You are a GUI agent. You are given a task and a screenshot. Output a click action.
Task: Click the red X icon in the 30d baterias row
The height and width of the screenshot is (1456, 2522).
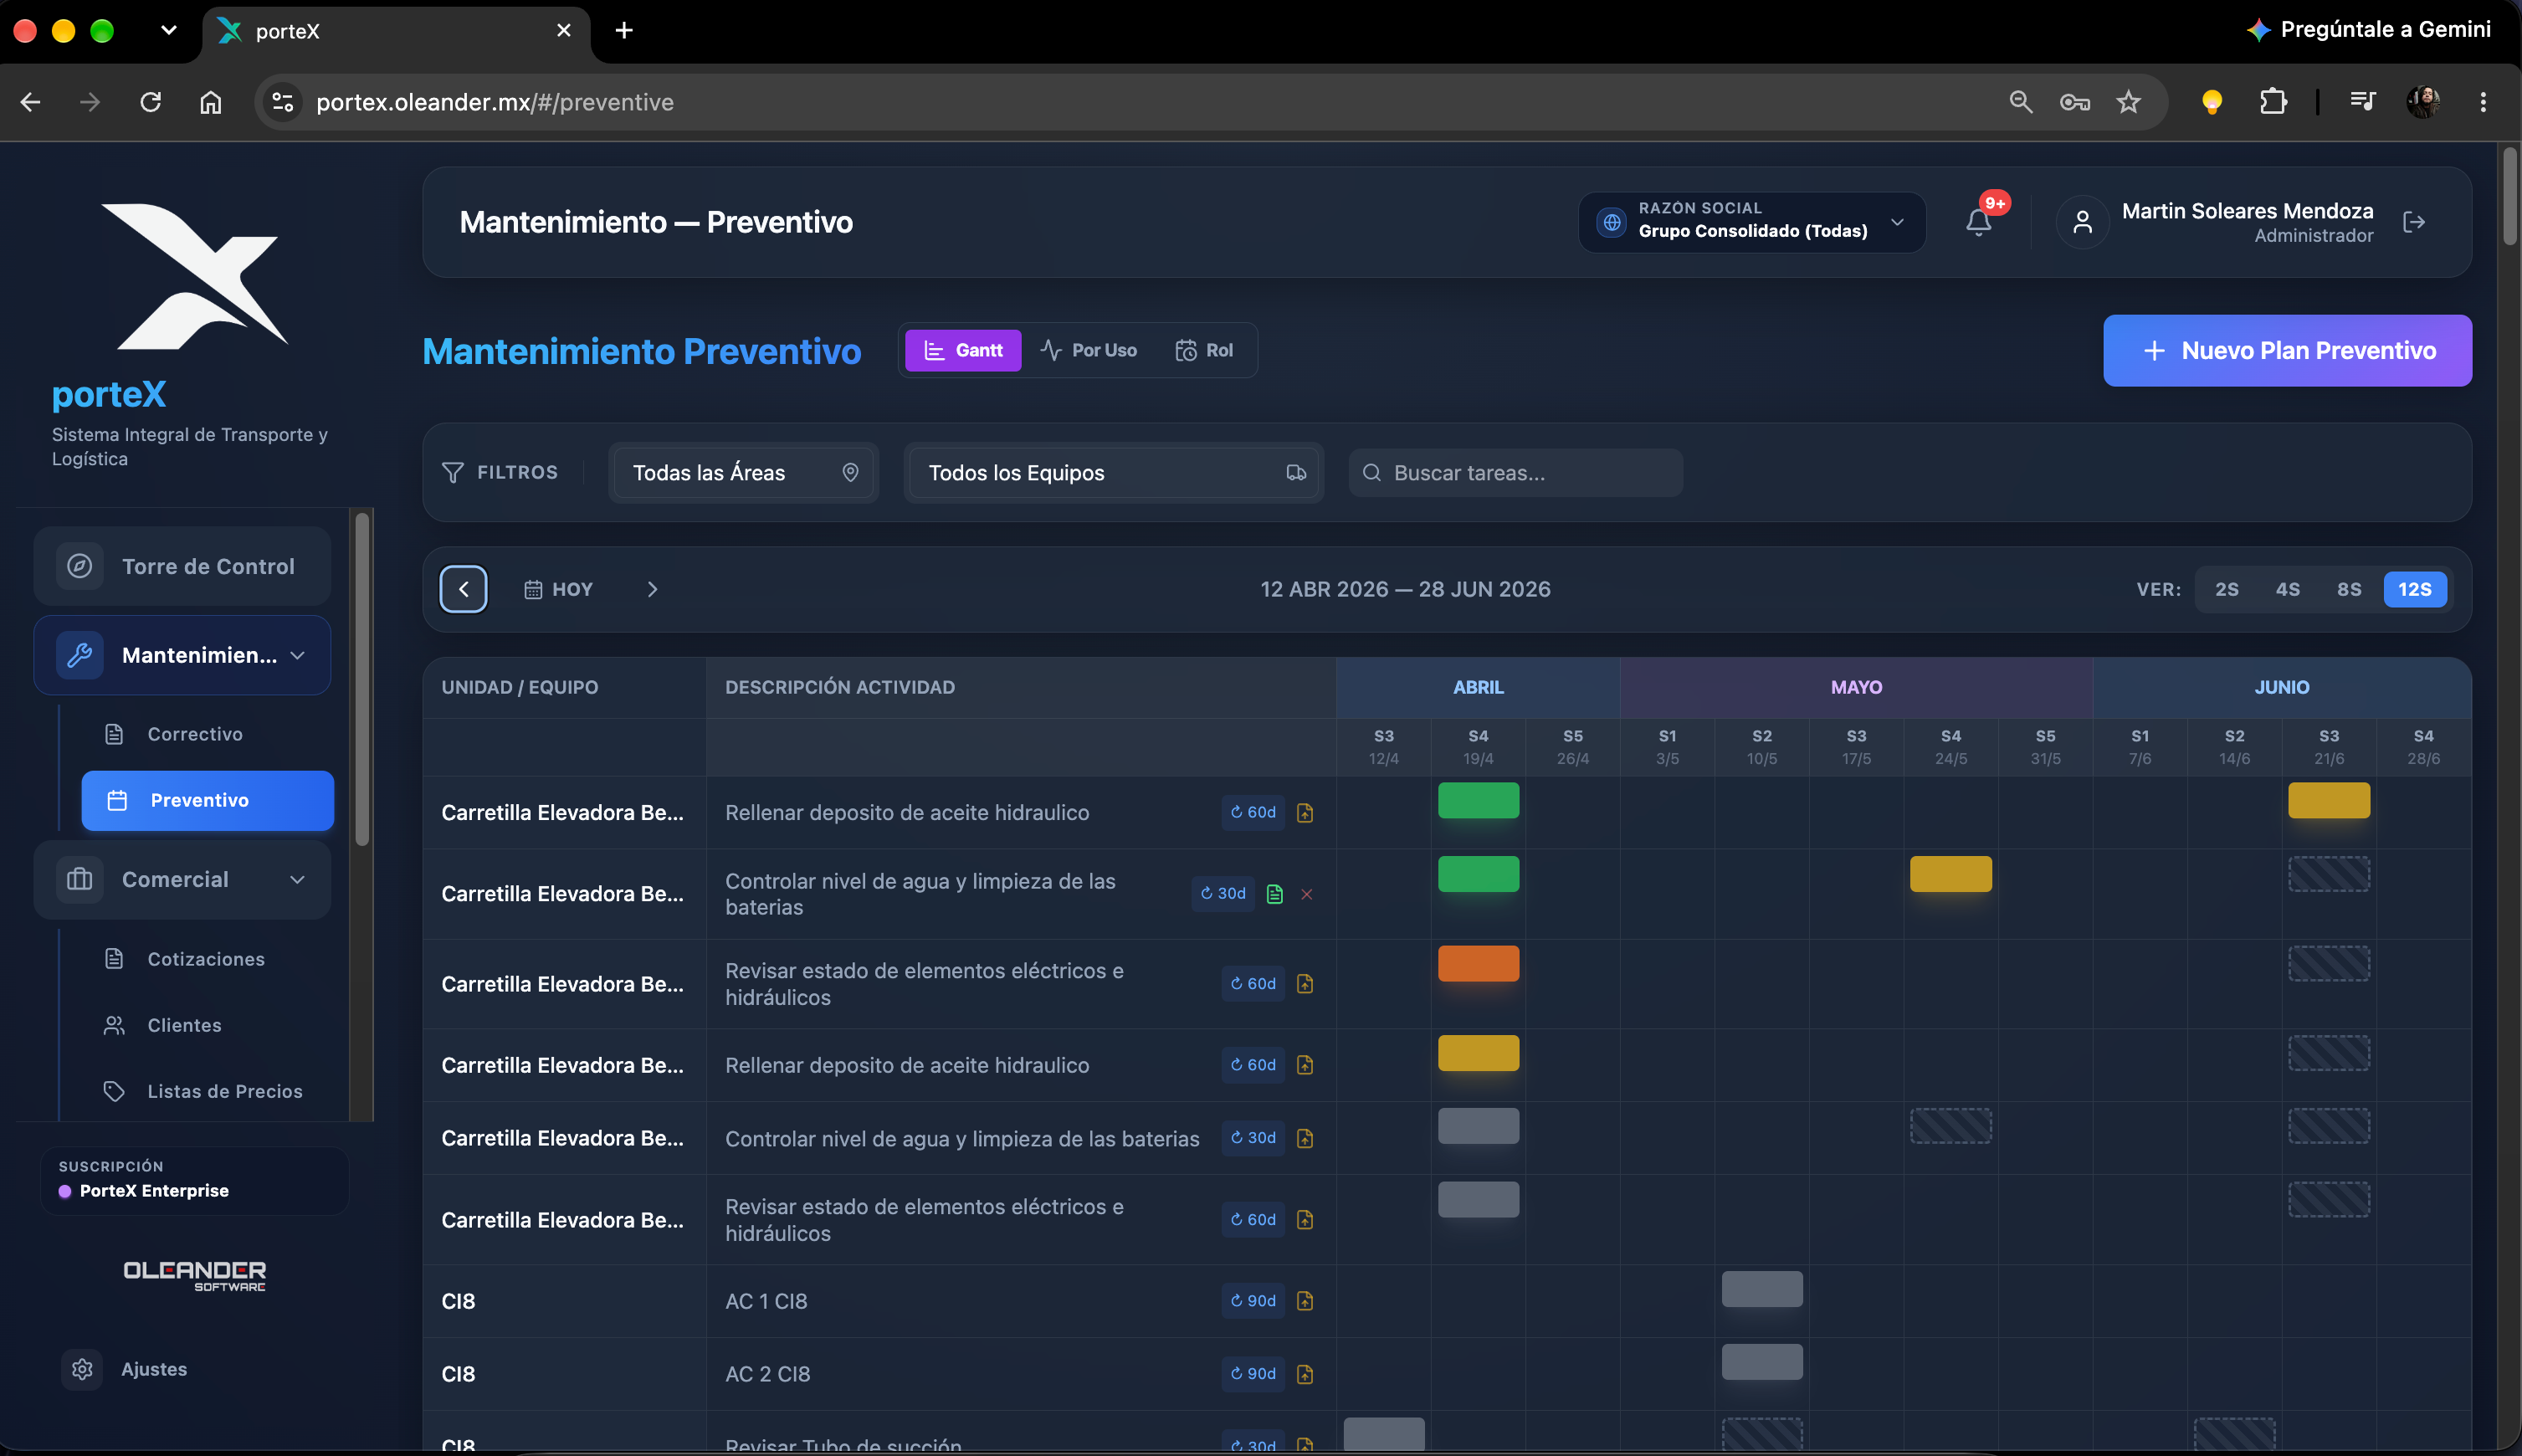pos(1306,894)
